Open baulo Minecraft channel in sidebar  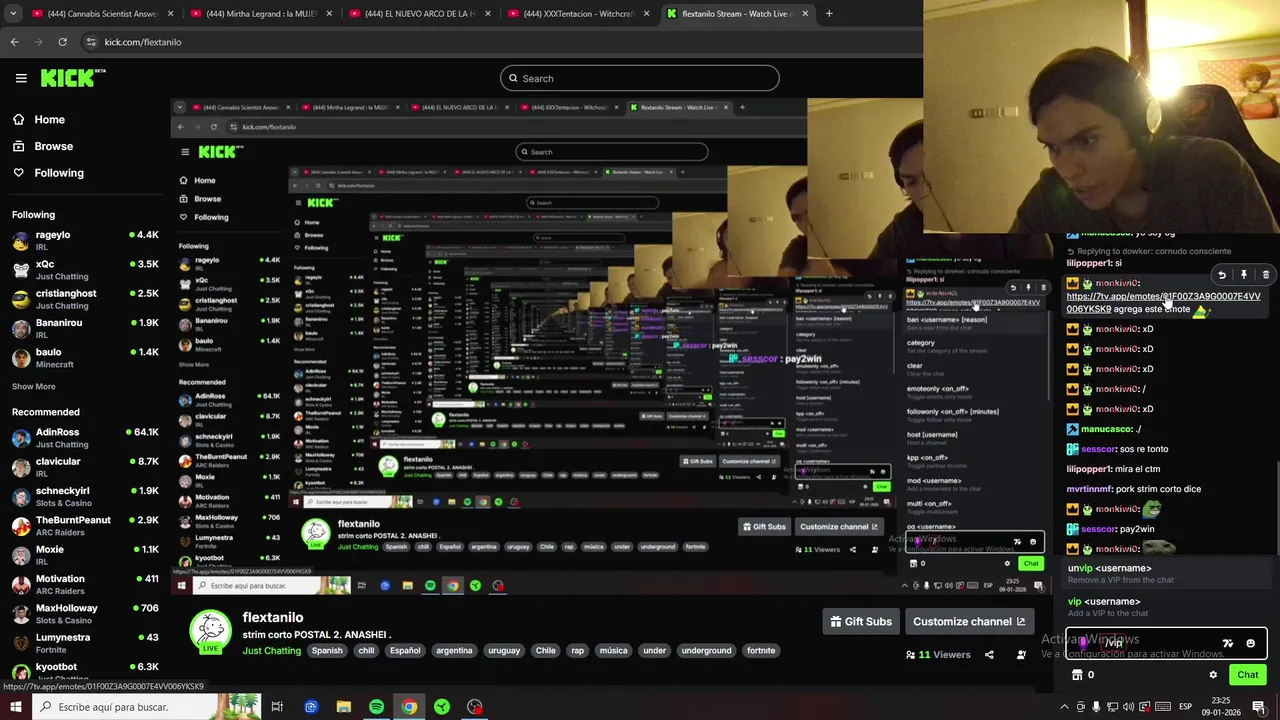click(x=85, y=357)
